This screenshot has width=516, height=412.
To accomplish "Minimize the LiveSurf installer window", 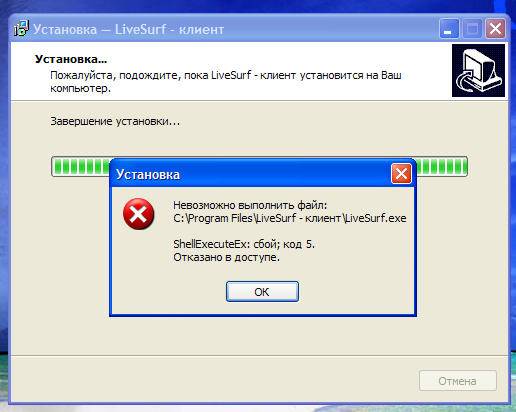I will click(x=449, y=29).
